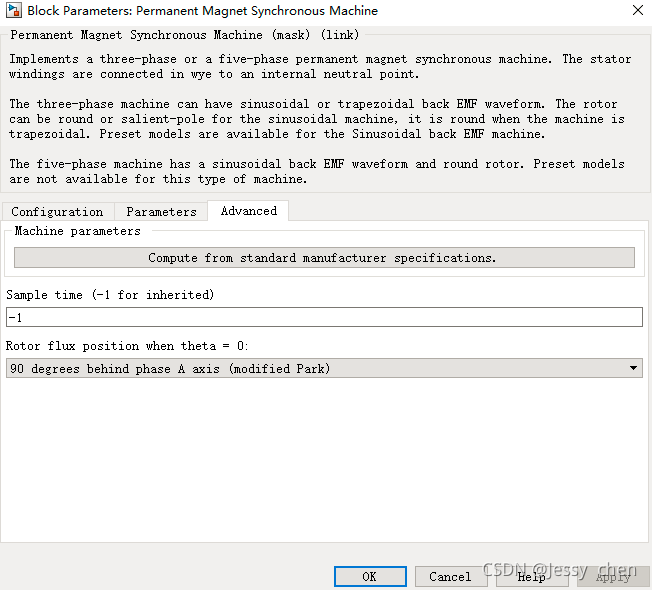Click Compute from standard manufacturer specifications button

tap(324, 258)
